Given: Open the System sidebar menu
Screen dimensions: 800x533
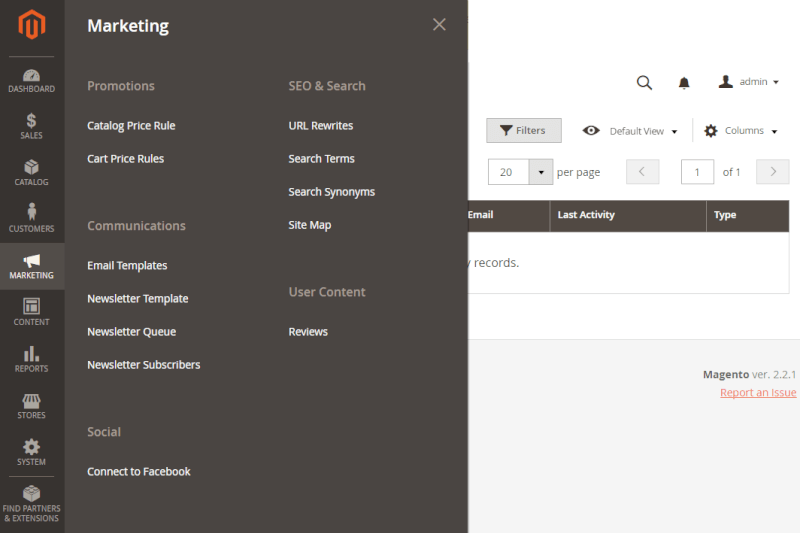Looking at the screenshot, I should tap(32, 452).
